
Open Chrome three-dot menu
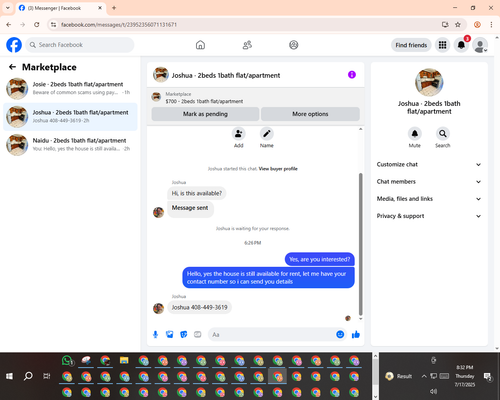(x=491, y=25)
